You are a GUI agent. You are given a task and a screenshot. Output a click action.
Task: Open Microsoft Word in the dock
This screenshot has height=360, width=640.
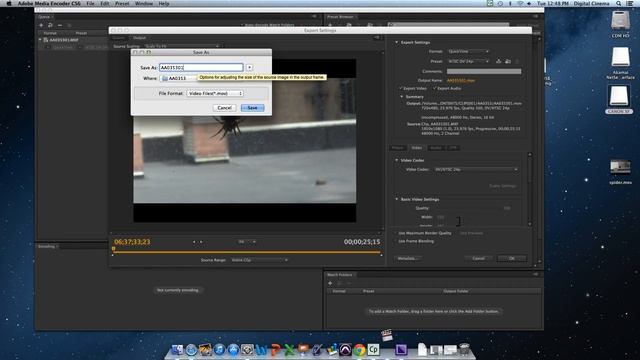click(261, 350)
